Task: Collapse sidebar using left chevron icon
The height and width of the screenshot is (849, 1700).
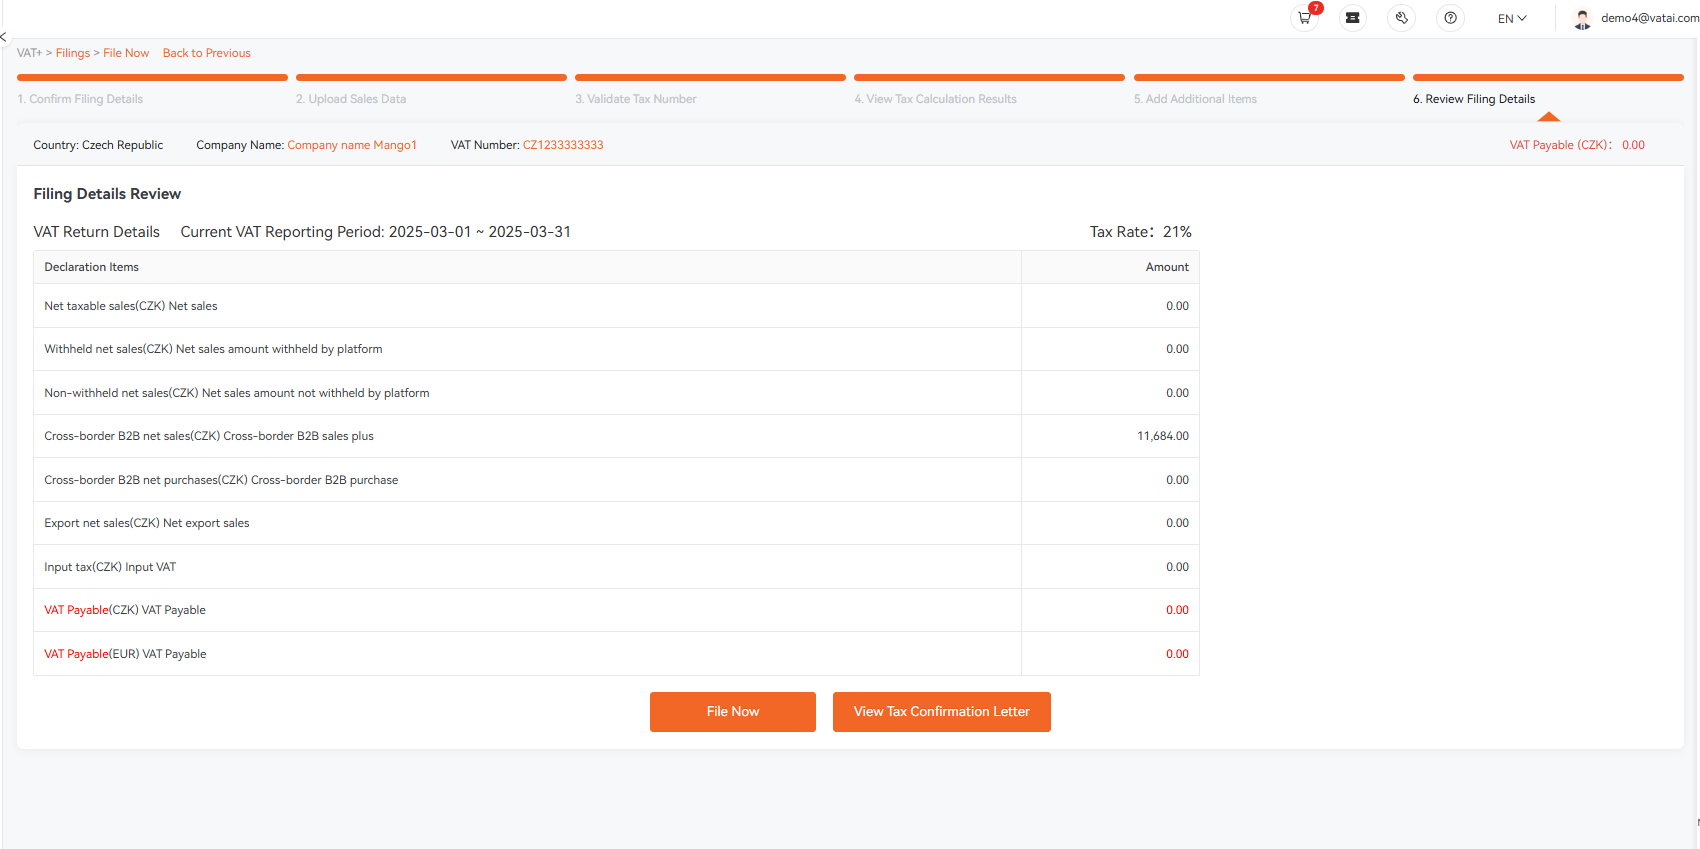Action: coord(3,37)
